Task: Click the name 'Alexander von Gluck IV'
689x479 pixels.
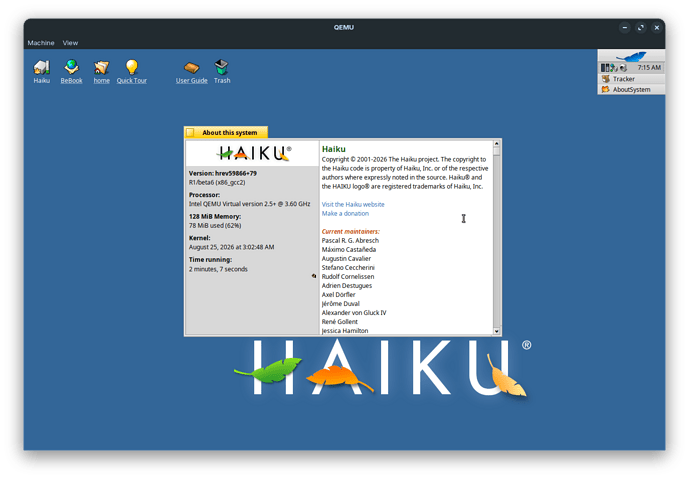Action: tap(354, 313)
